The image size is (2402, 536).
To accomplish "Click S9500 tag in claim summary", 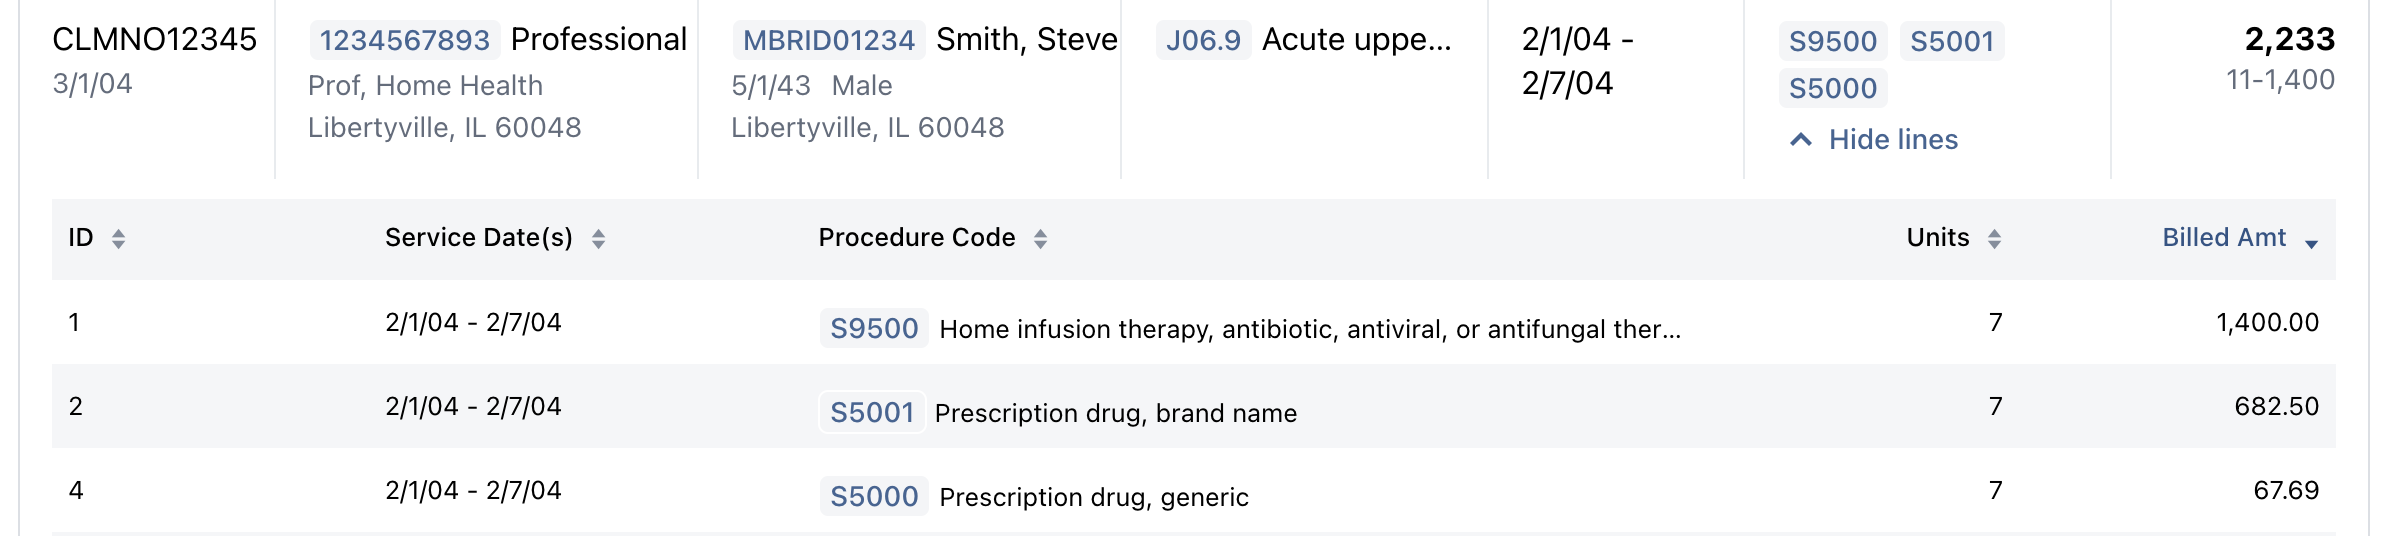I will click(1833, 41).
